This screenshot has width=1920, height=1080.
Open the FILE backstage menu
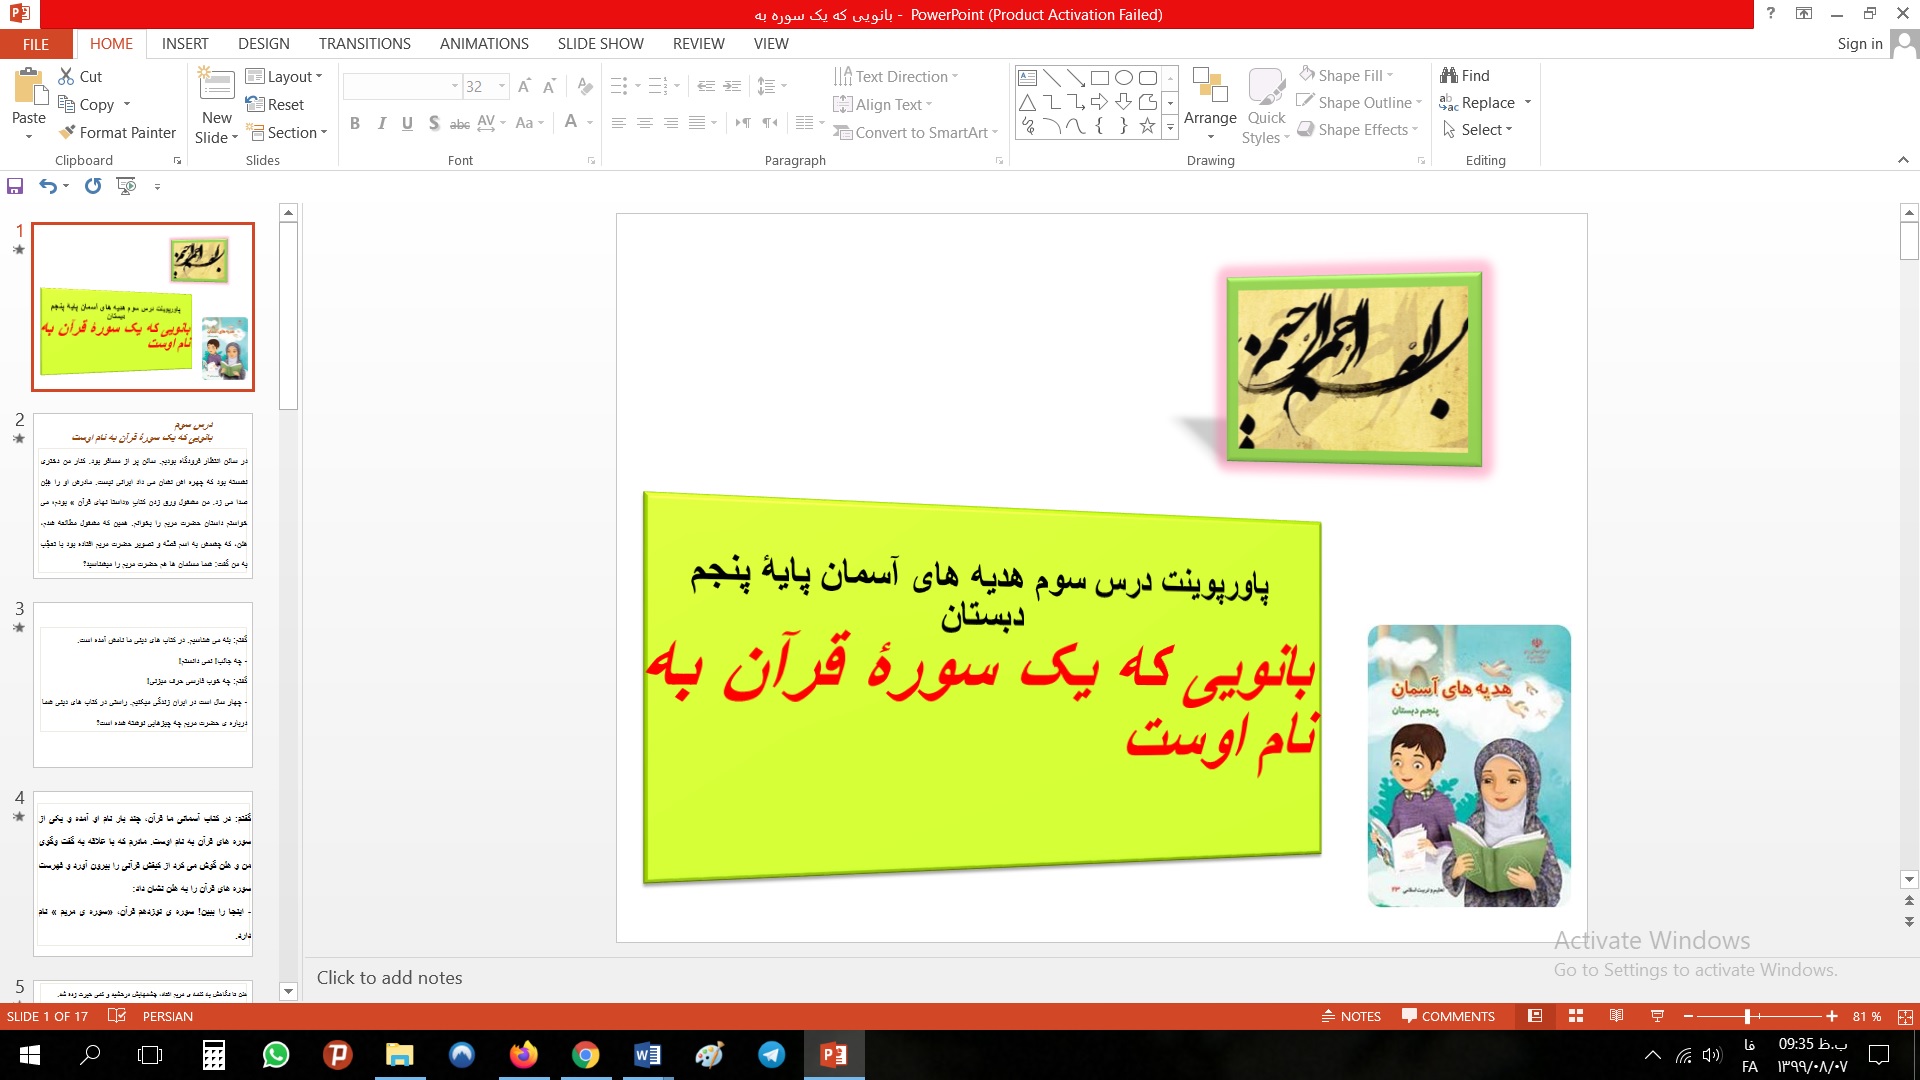coord(36,44)
